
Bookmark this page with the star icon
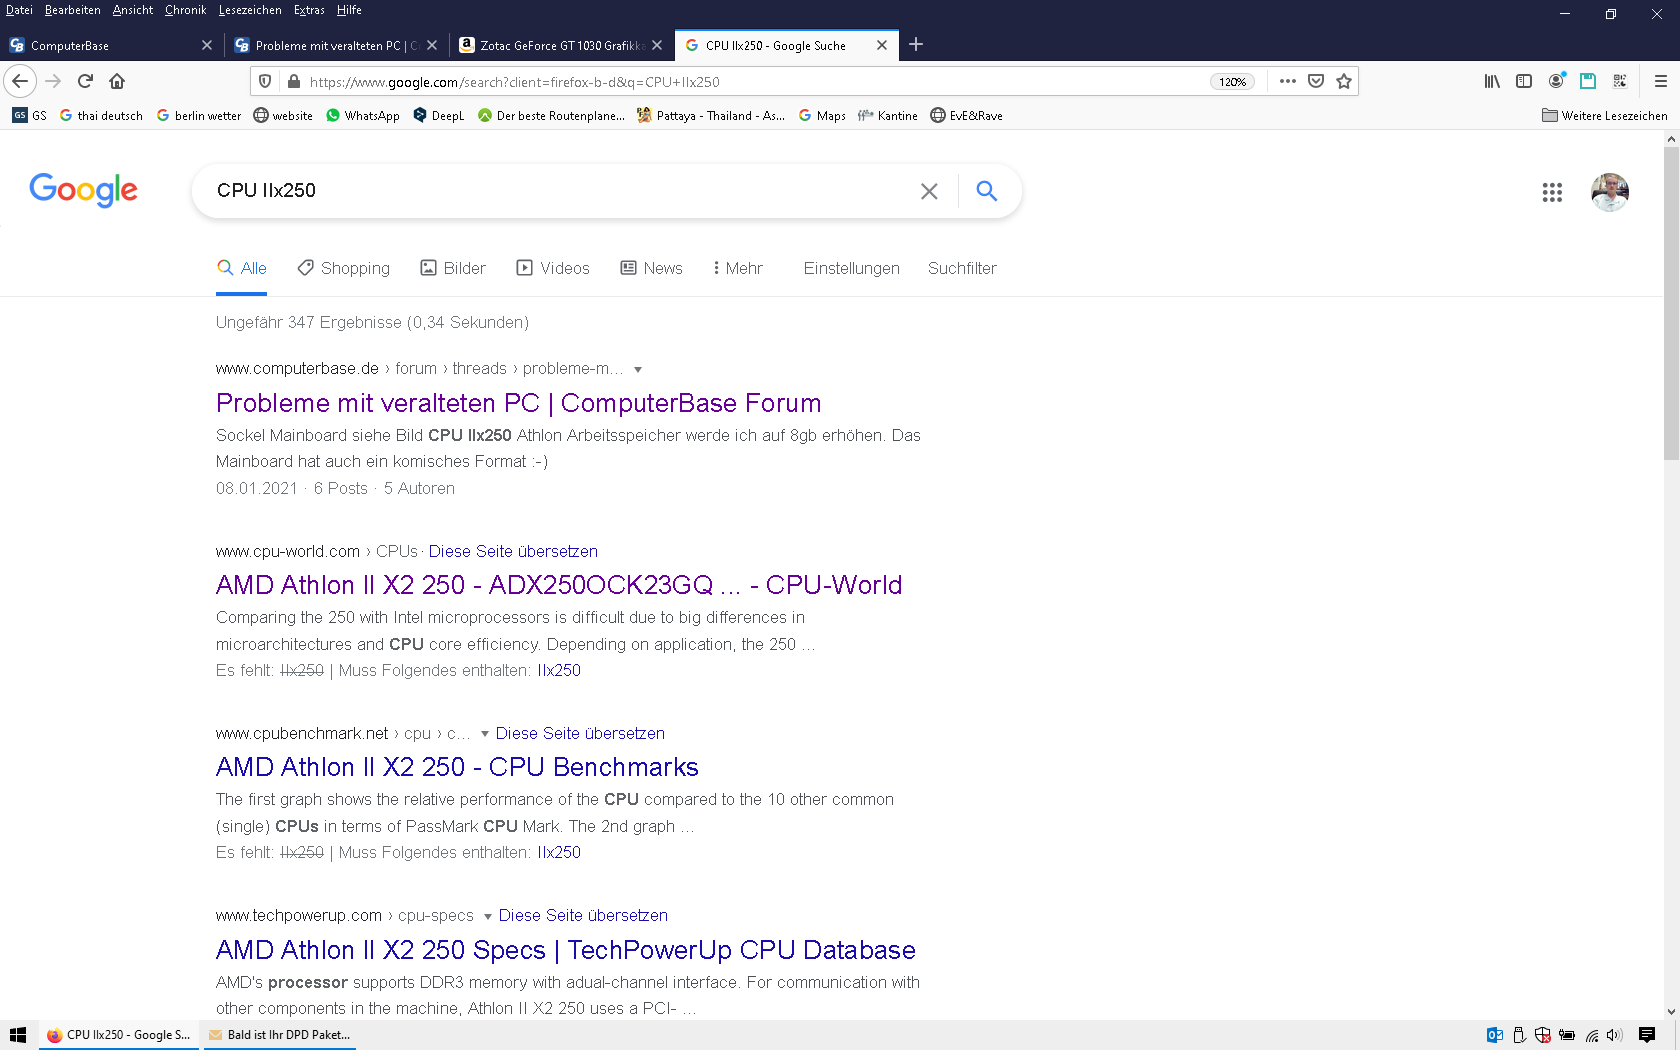click(1344, 81)
